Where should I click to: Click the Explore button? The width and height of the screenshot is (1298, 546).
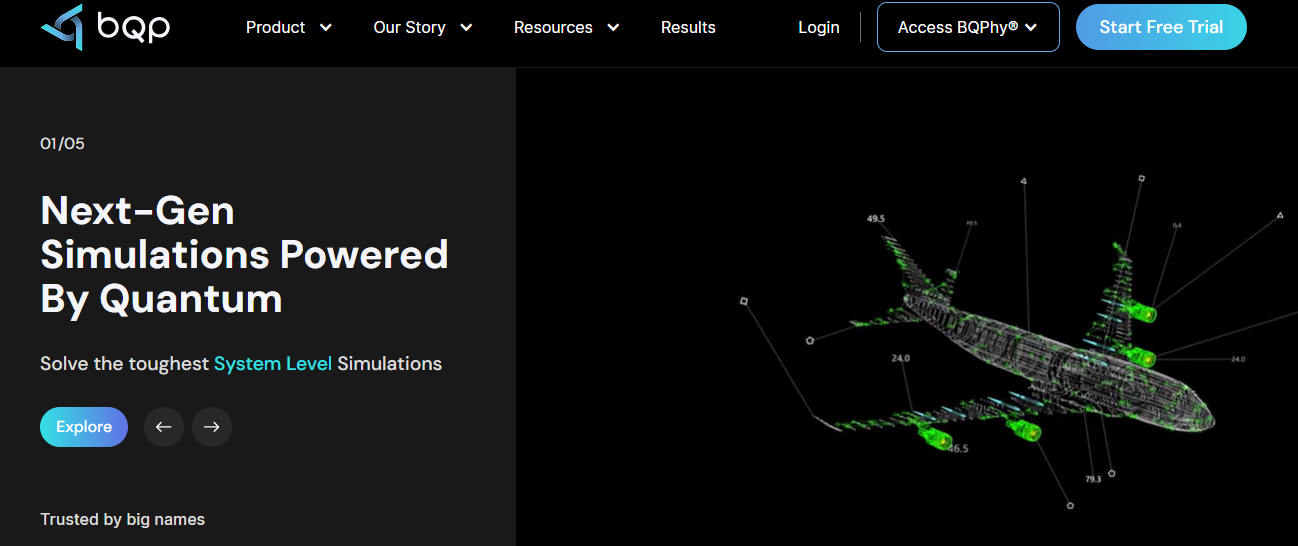click(84, 427)
